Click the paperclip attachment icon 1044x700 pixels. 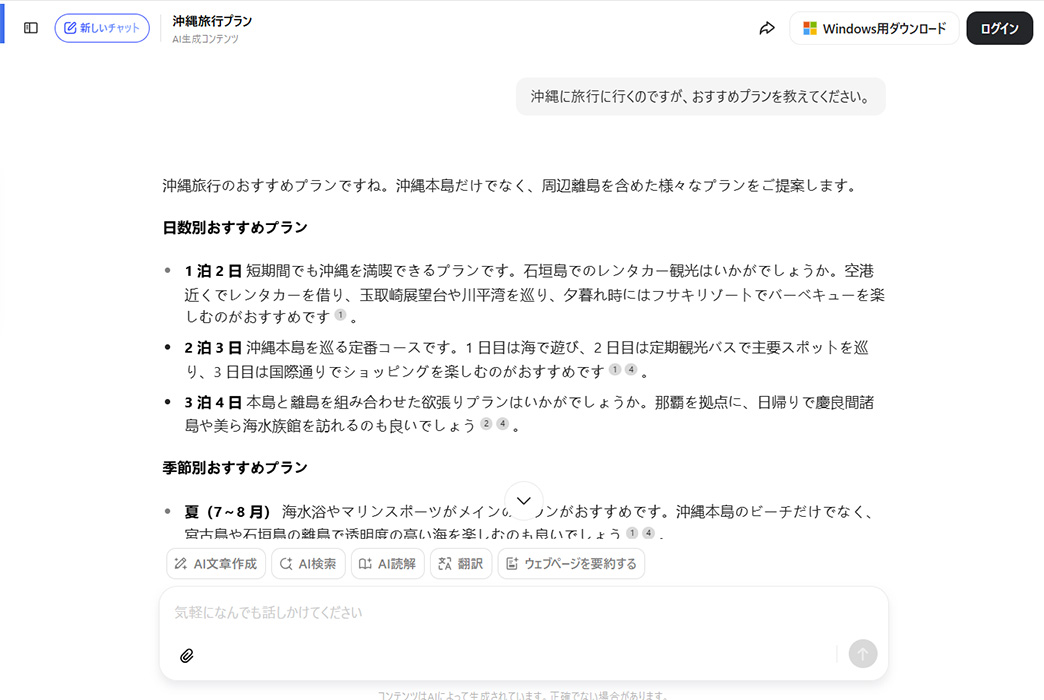pyautogui.click(x=186, y=656)
